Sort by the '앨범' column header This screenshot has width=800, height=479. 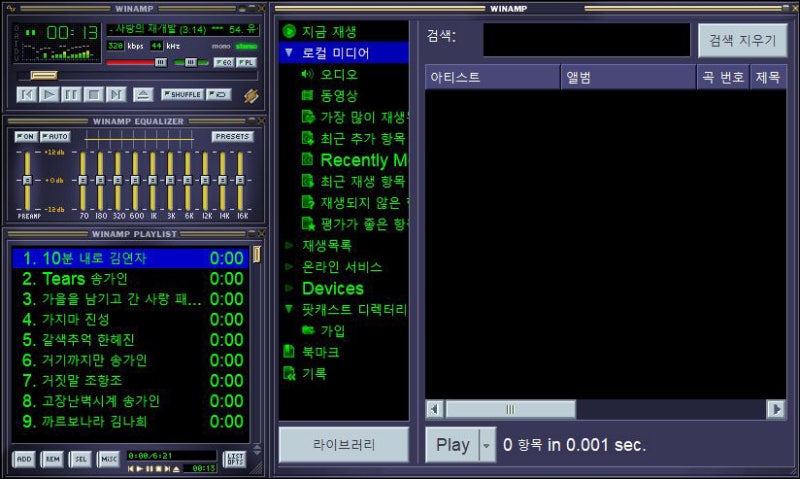[629, 78]
